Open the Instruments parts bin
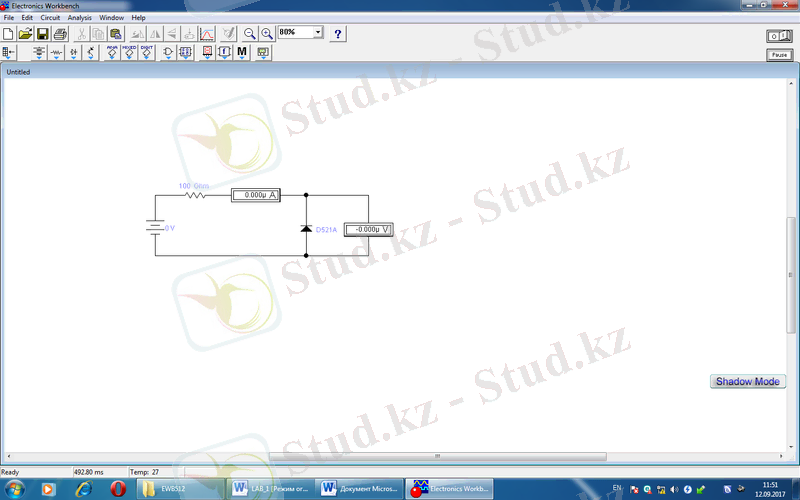Screen dimensions: 800x500 pyautogui.click(x=263, y=53)
